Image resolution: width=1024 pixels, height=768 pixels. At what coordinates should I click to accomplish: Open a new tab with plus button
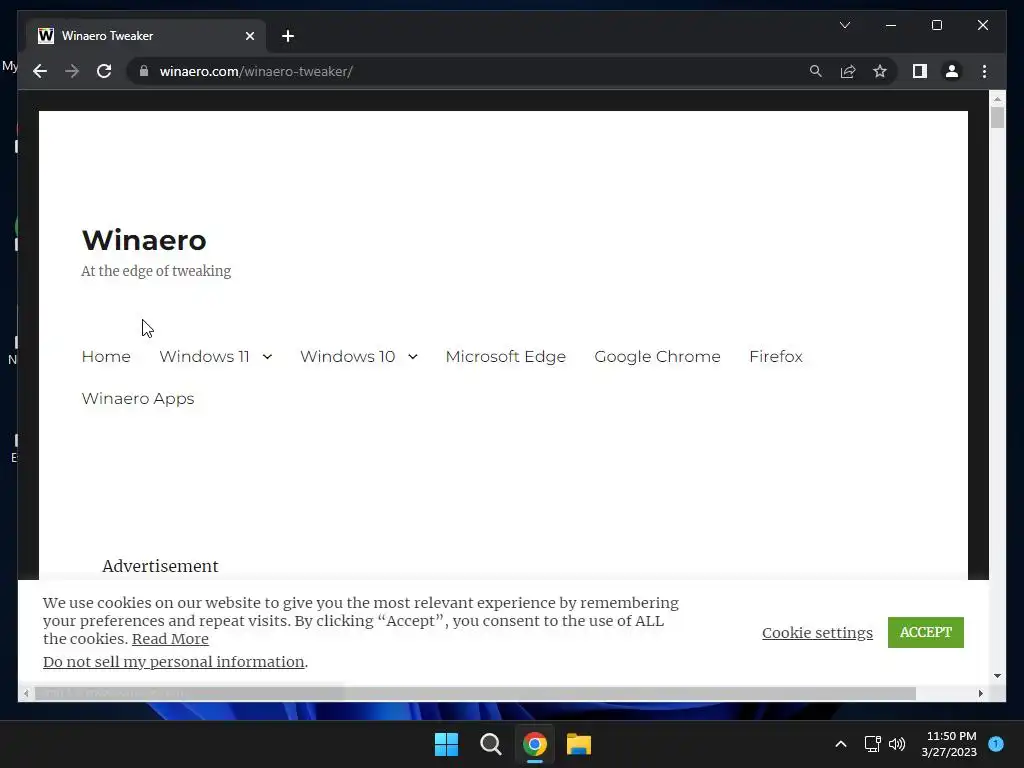[288, 36]
